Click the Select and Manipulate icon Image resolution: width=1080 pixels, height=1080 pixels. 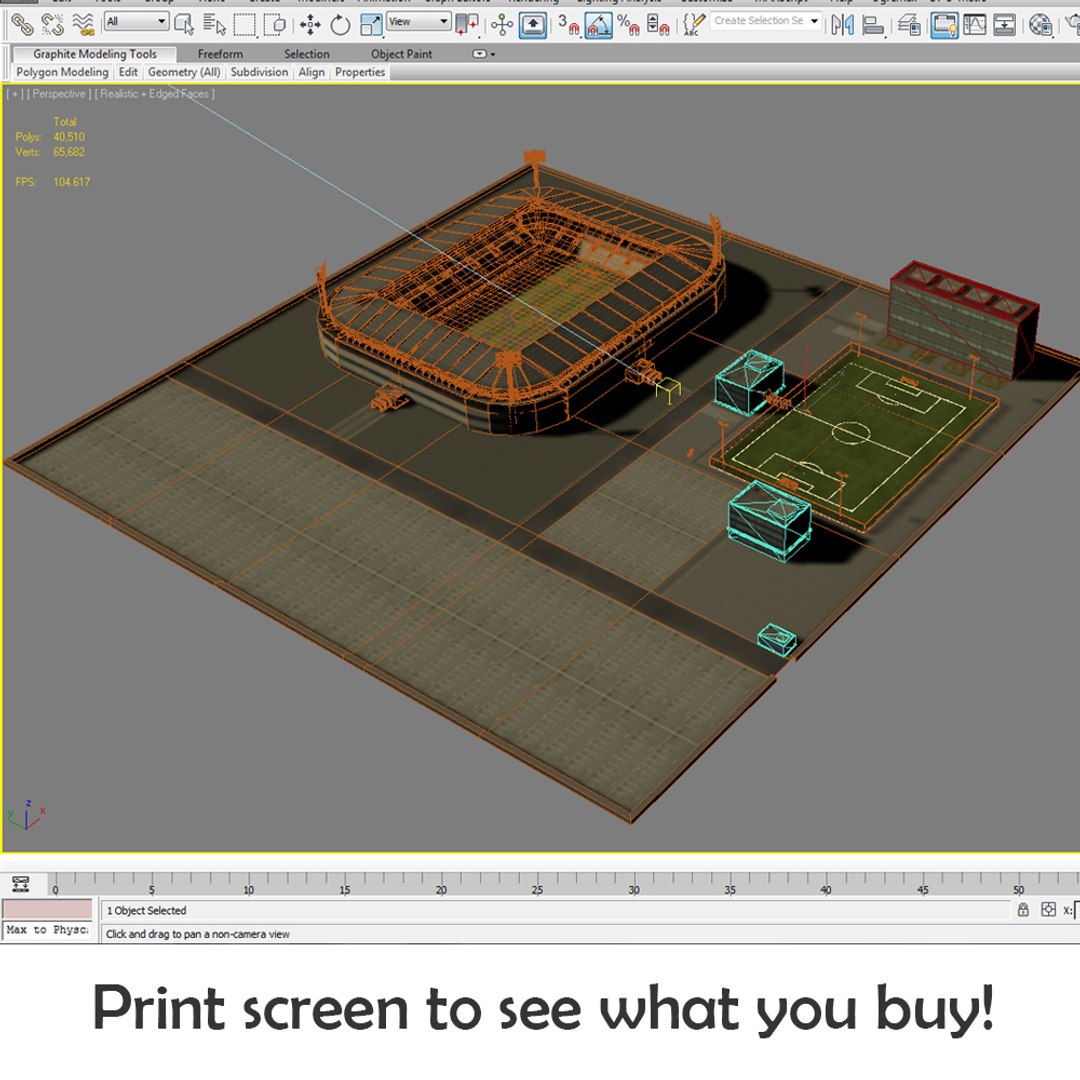click(x=502, y=25)
